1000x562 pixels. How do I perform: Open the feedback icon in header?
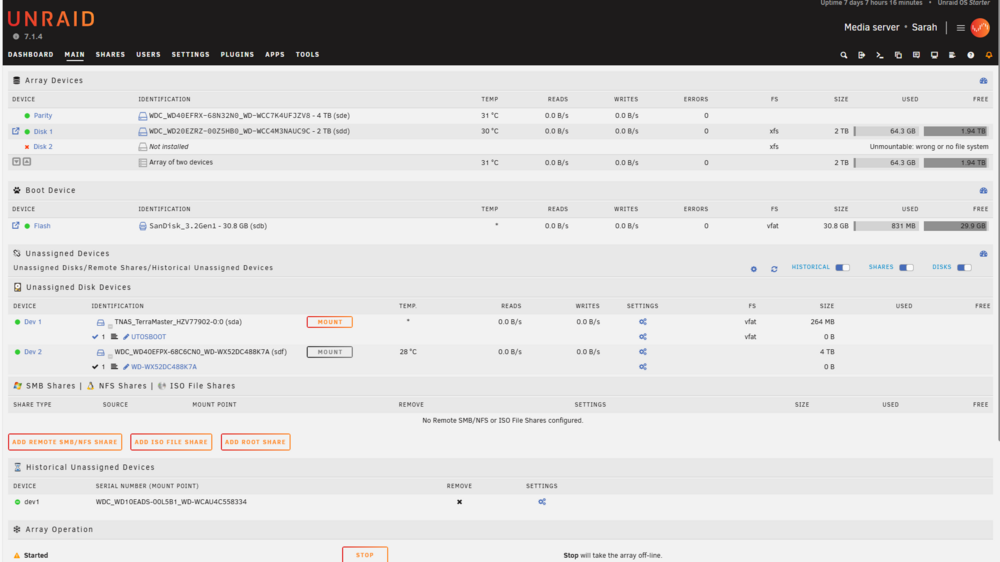click(x=916, y=55)
